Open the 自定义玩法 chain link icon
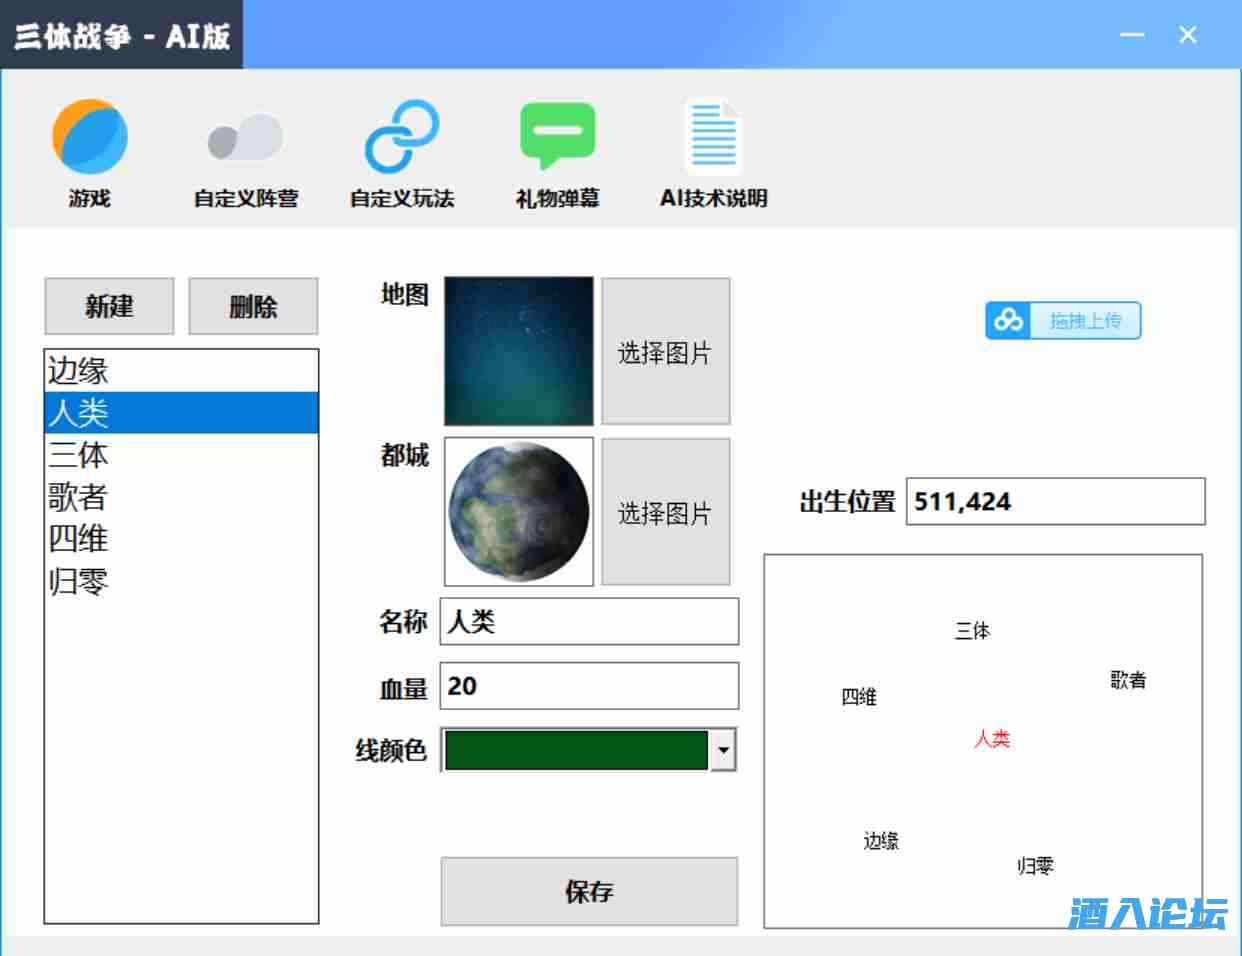Screen dimensions: 1242x956 point(401,137)
